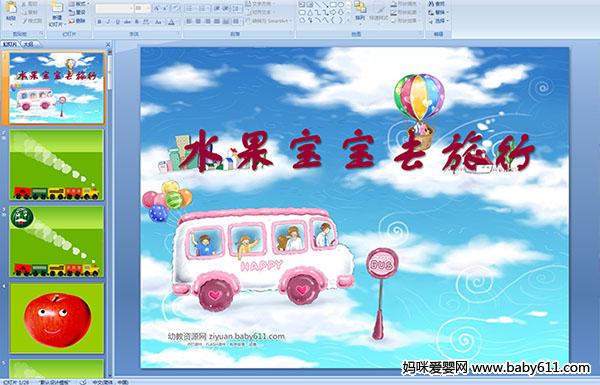
Task: Select the oval shape in shapes gallery
Action: 341,5
